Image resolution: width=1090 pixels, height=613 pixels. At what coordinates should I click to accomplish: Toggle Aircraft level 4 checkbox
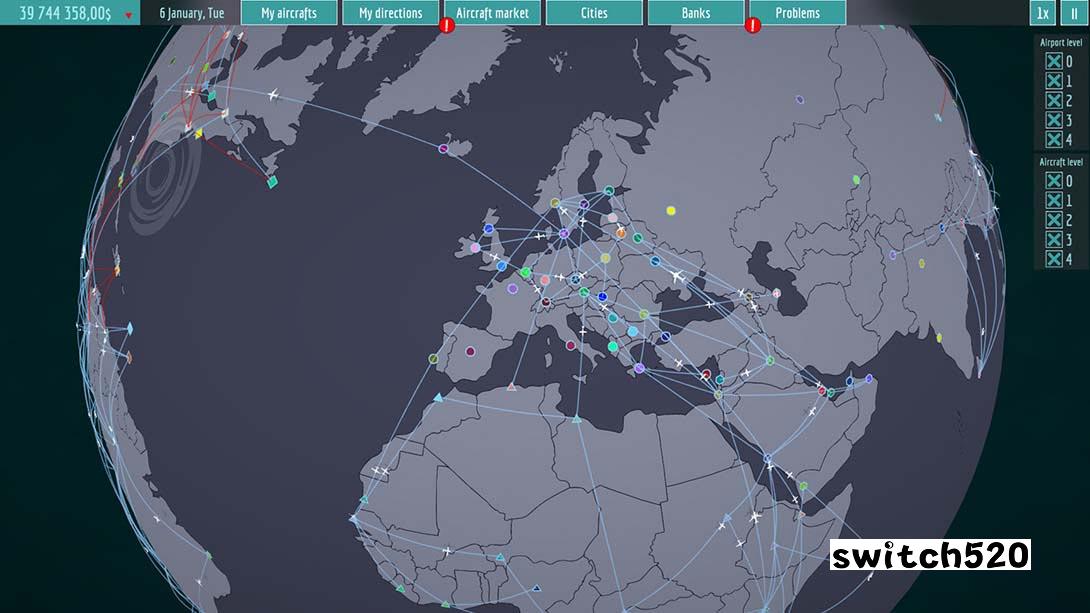coord(1054,259)
